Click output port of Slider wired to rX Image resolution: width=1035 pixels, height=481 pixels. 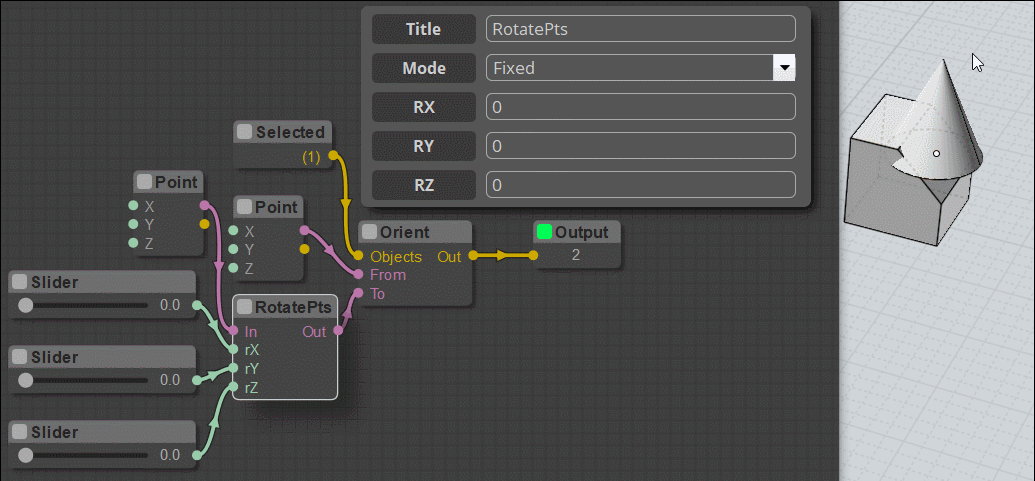click(x=196, y=305)
